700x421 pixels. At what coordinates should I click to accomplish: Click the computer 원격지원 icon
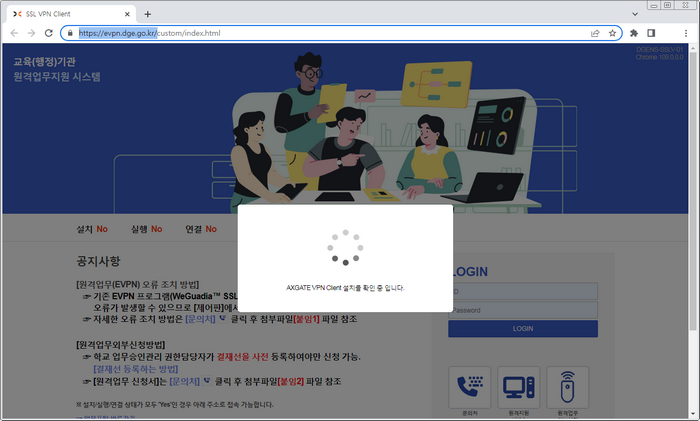pos(519,388)
